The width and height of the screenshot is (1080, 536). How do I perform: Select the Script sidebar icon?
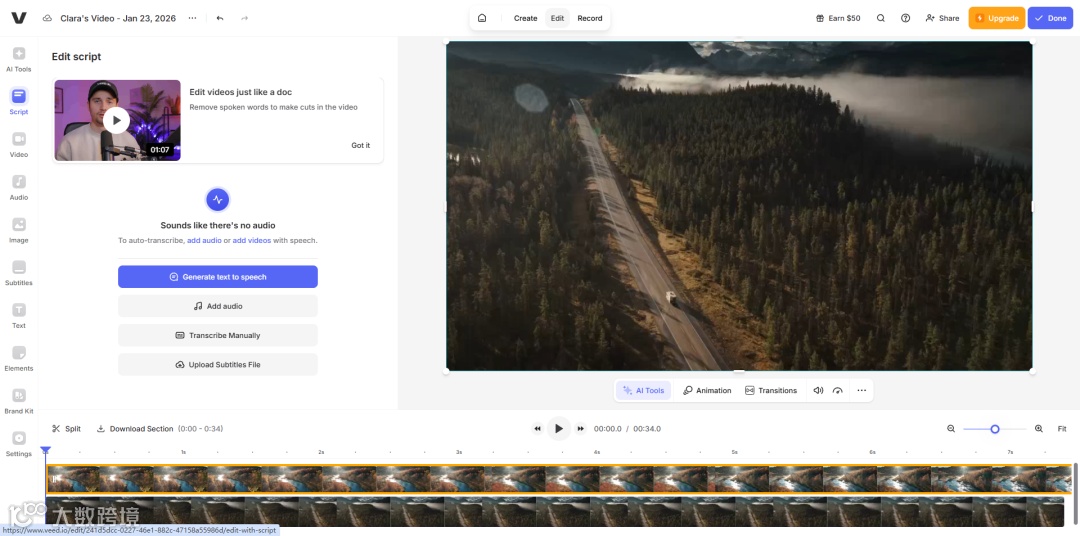[x=19, y=101]
